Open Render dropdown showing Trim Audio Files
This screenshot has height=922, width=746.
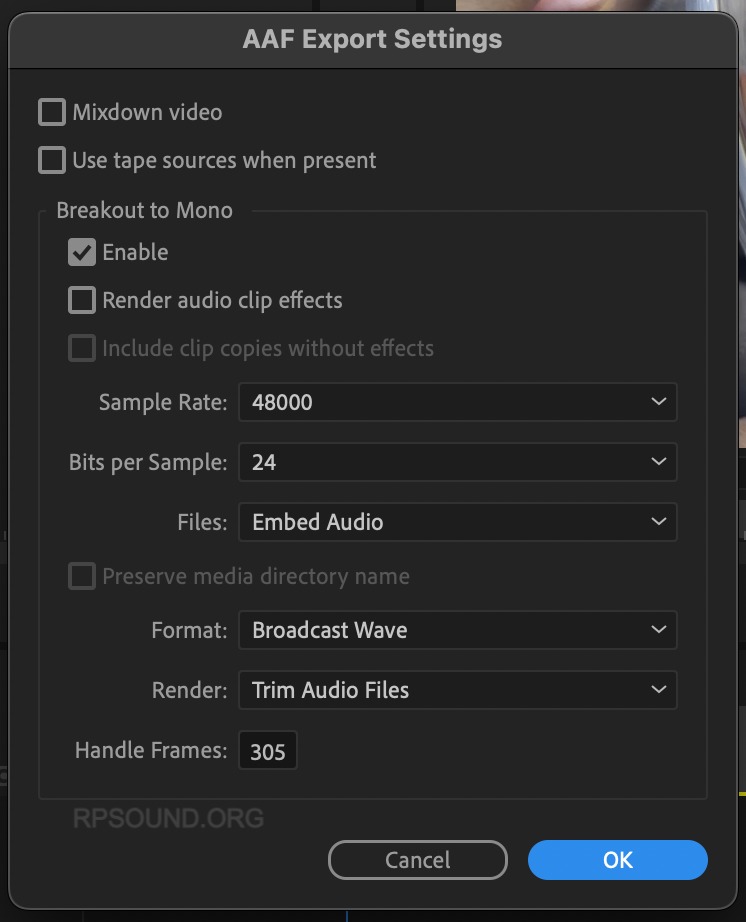click(x=457, y=690)
